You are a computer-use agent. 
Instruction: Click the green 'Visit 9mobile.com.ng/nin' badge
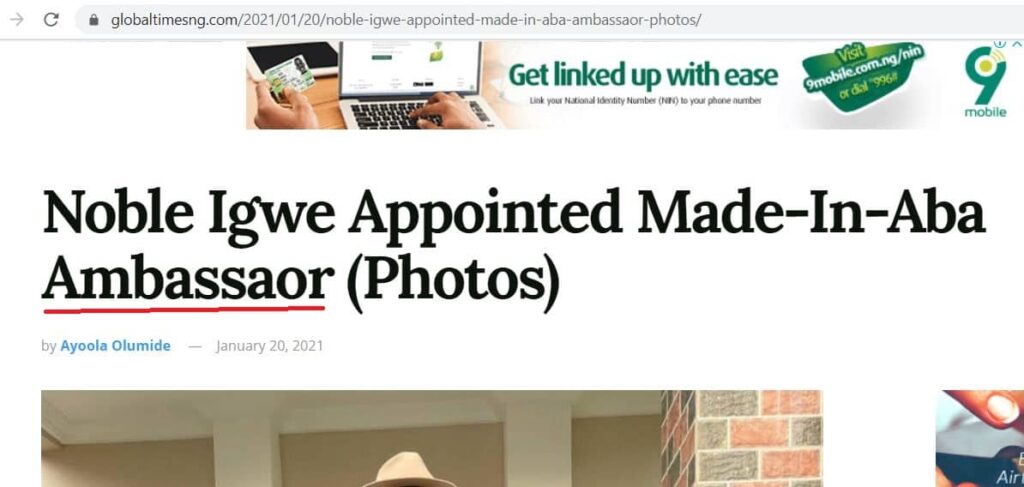click(x=861, y=76)
